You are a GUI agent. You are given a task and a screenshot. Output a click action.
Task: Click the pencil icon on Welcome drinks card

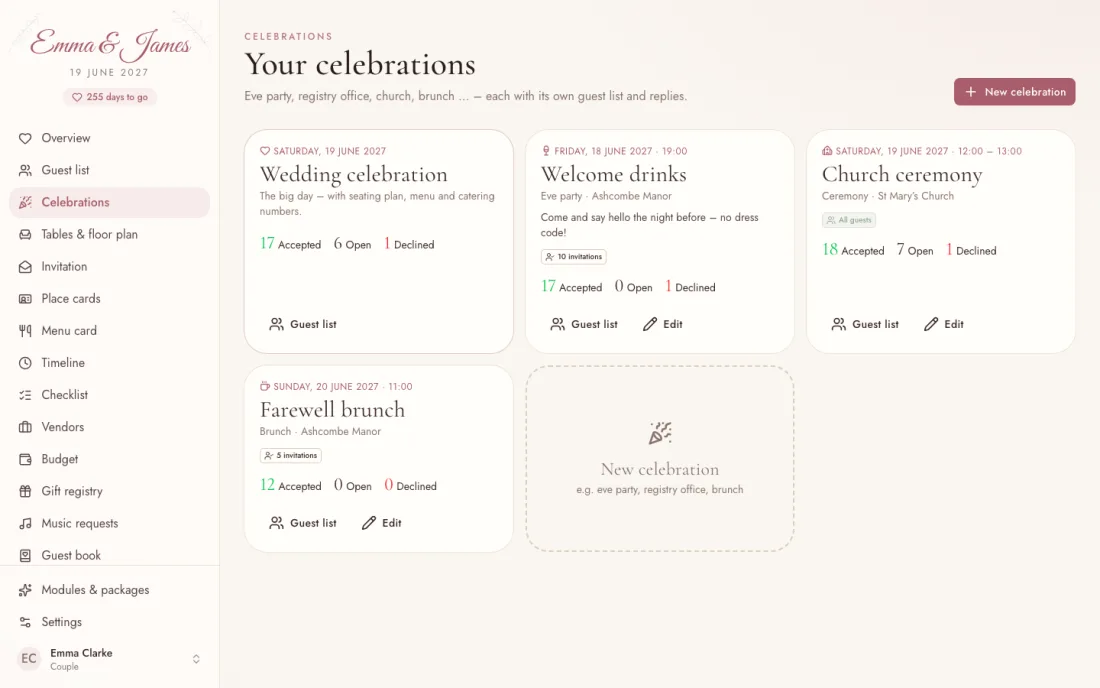coord(650,324)
